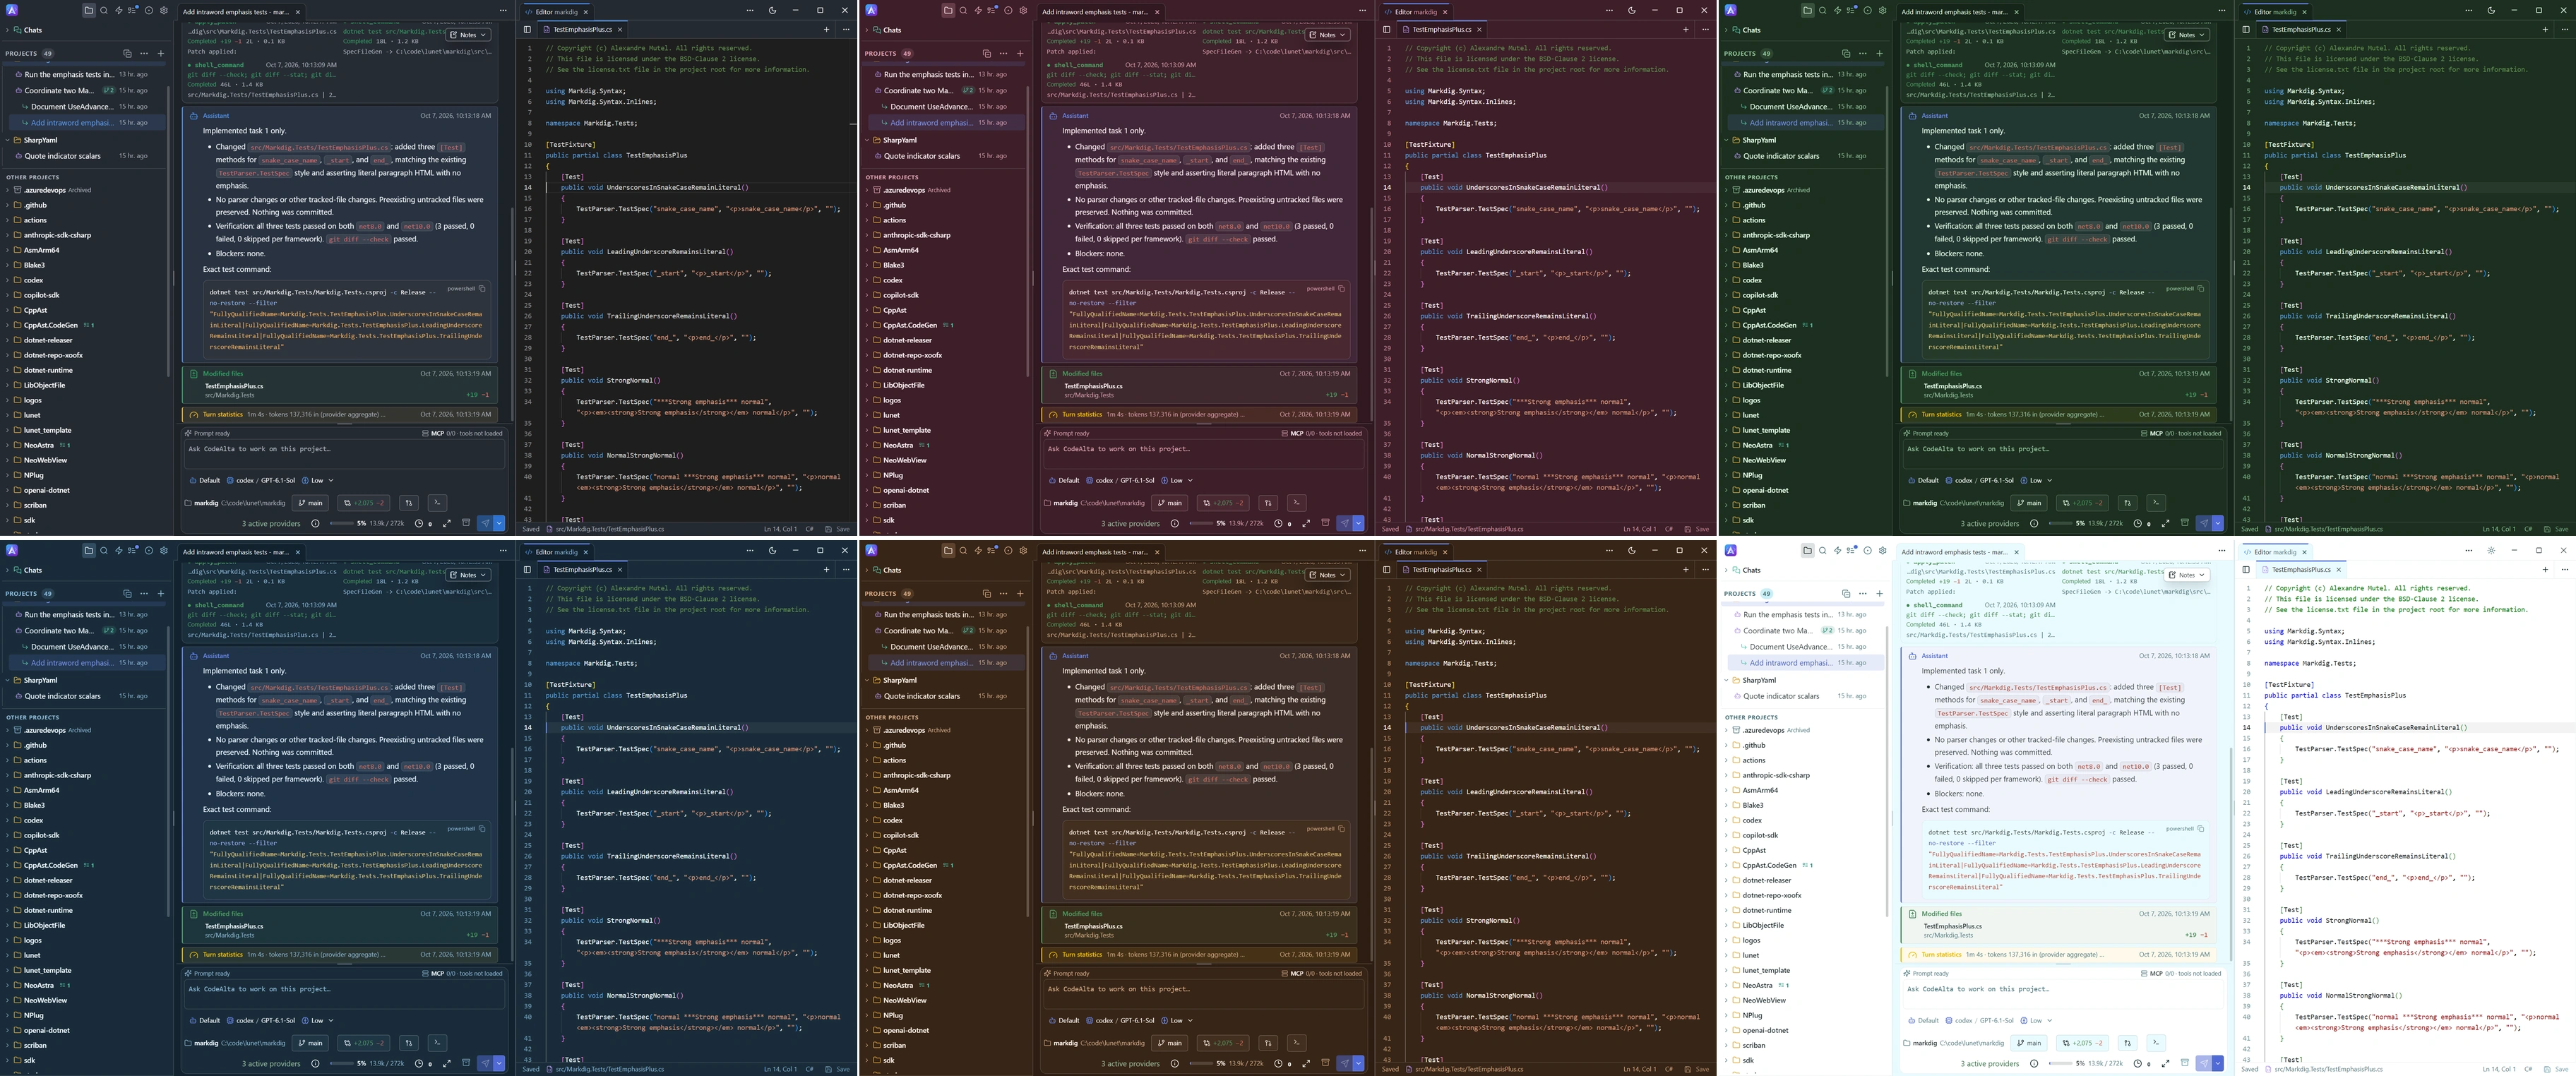Toggle the sun theme switch in light window
The image size is (2576, 1076).
2491,550
